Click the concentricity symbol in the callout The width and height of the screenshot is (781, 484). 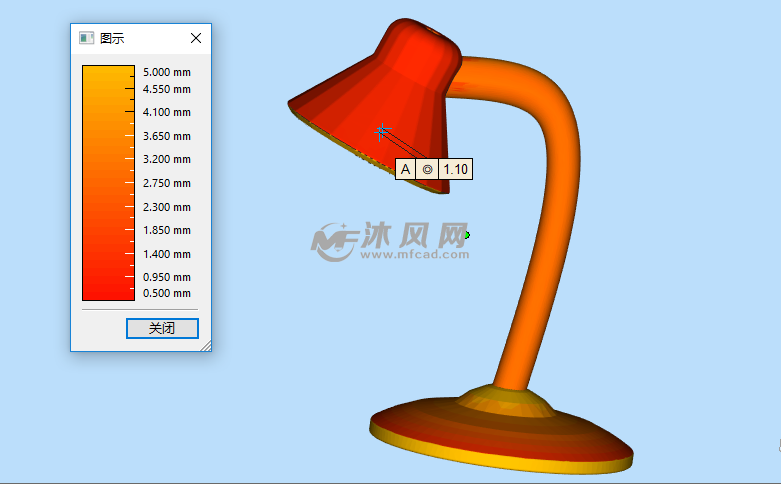[428, 169]
